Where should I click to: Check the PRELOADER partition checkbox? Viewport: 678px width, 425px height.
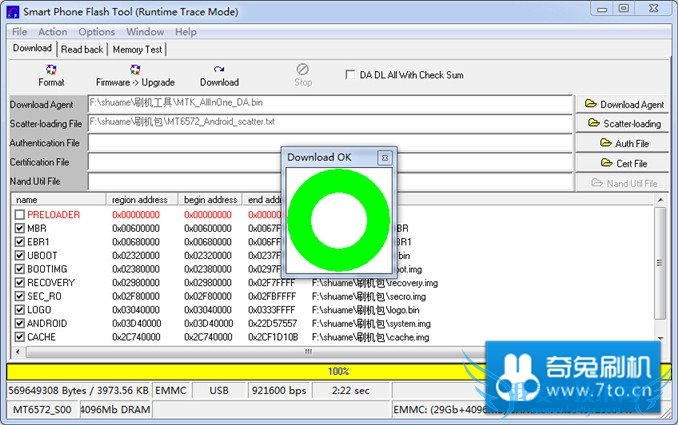pos(20,215)
